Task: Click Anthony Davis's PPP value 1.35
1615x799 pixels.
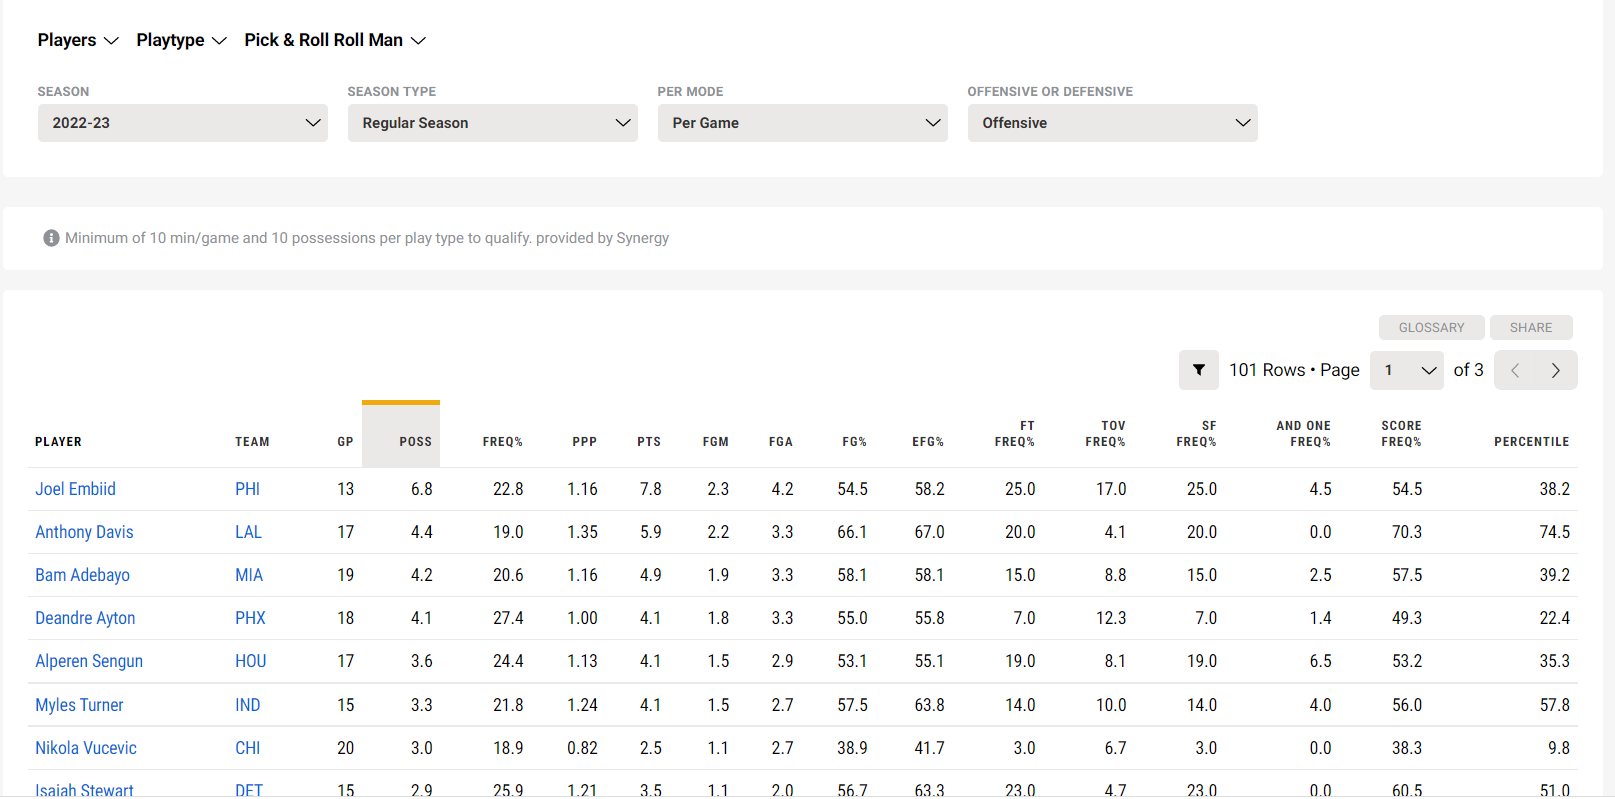Action: [x=582, y=532]
